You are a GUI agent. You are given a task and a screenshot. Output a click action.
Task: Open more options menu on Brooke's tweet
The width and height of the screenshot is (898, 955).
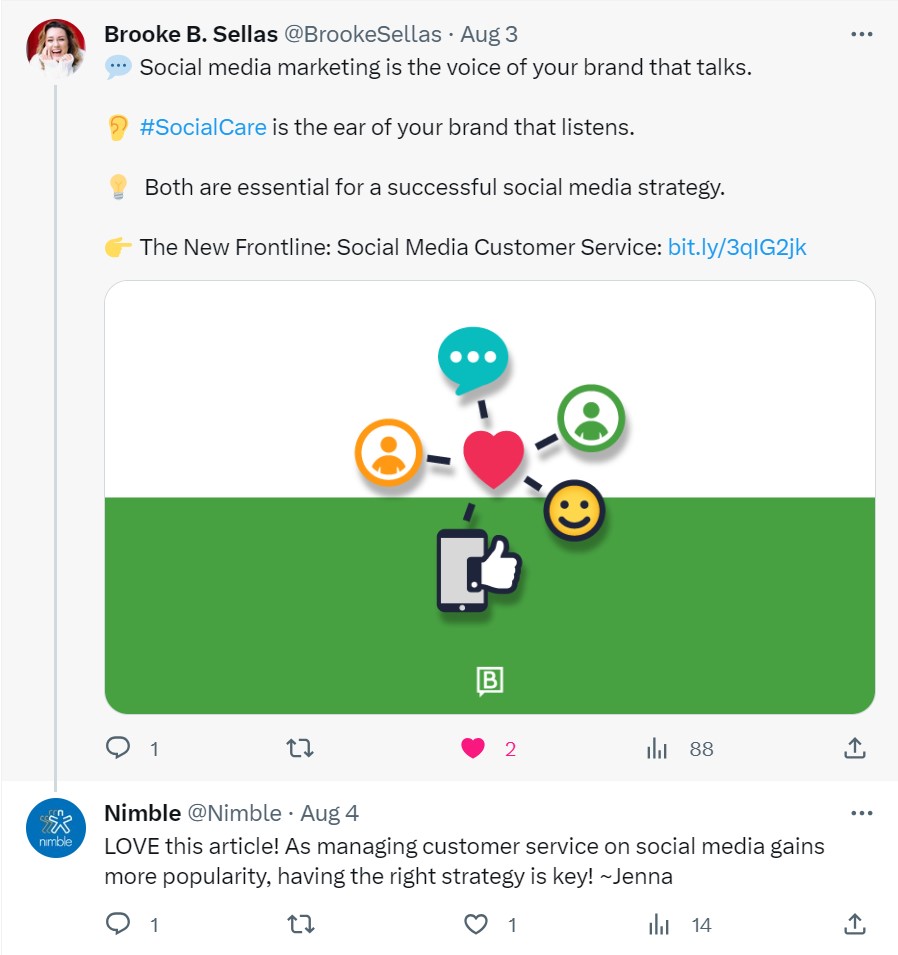861,34
